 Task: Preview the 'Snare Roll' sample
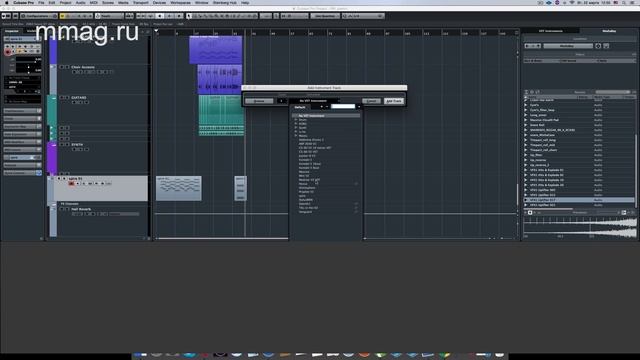click(526, 125)
